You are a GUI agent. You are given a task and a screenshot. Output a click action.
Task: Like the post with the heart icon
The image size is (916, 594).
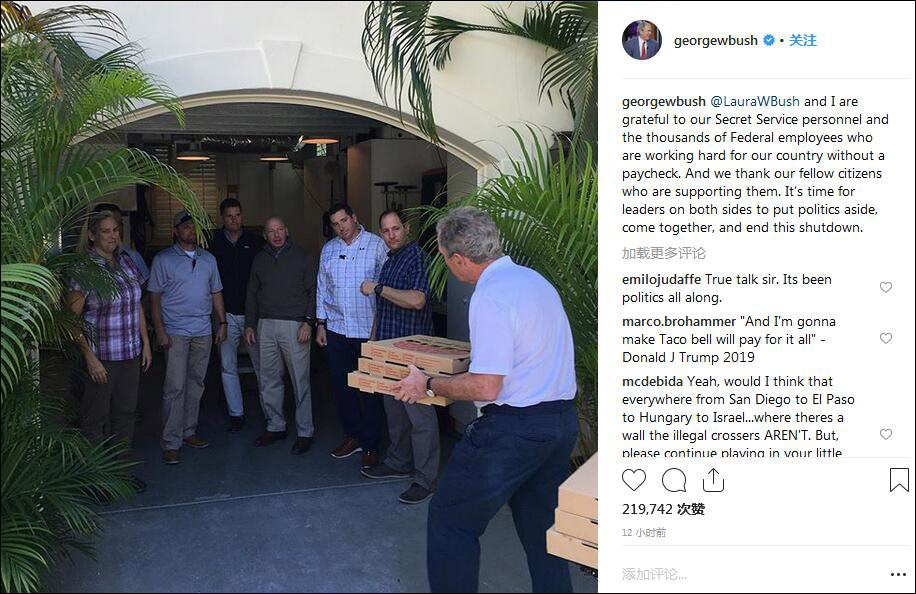(x=633, y=480)
